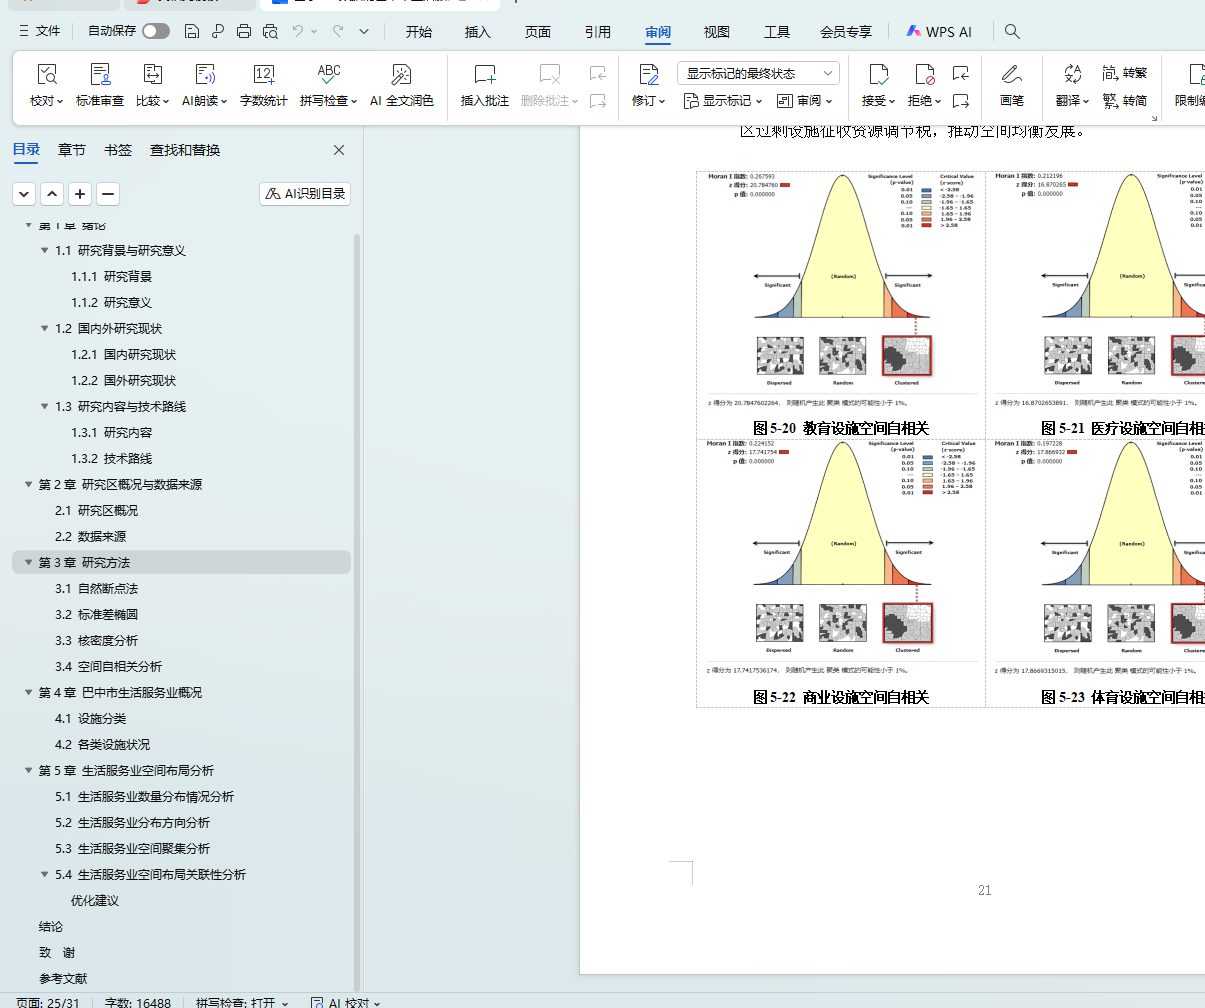Click the 修订 track changes icon
1205x1008 pixels.
coord(648,76)
